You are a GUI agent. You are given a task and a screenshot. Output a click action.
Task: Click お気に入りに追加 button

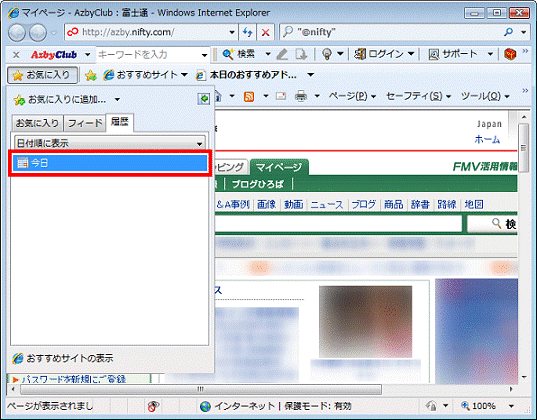(x=60, y=99)
